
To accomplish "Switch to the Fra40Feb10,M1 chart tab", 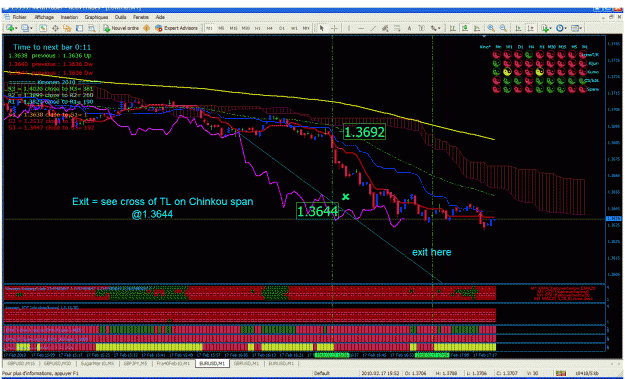I will click(x=173, y=363).
